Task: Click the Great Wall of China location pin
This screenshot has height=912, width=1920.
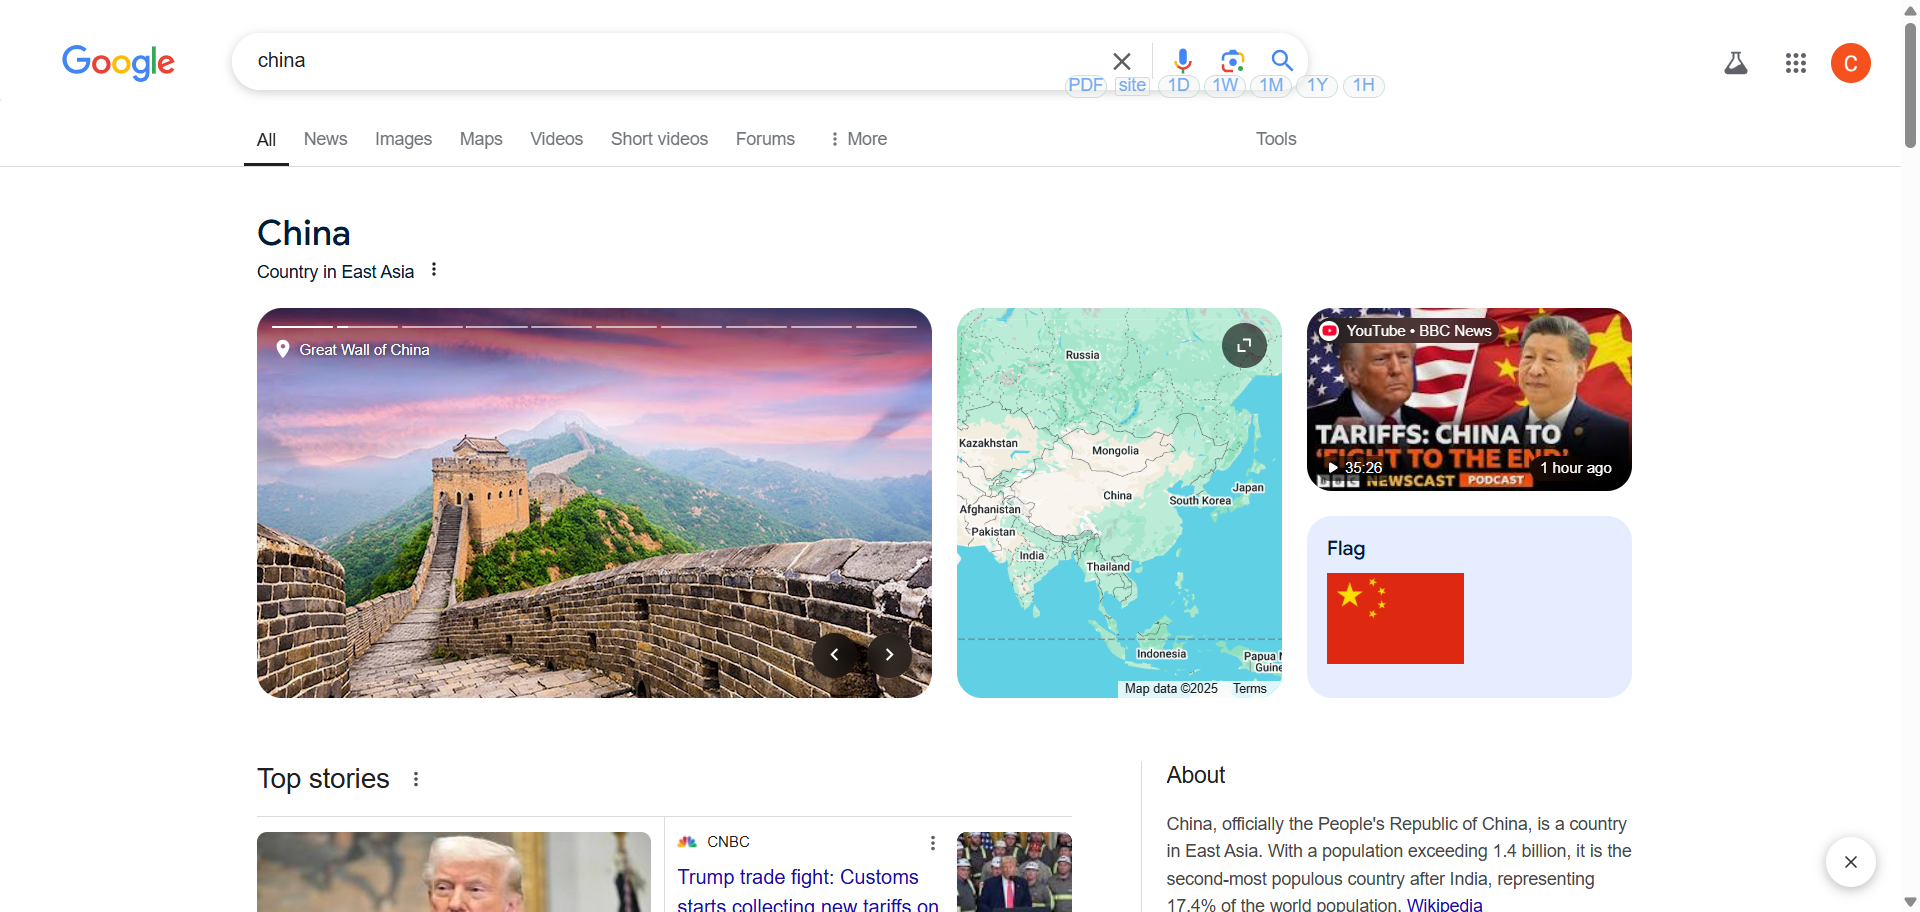Action: pos(283,349)
